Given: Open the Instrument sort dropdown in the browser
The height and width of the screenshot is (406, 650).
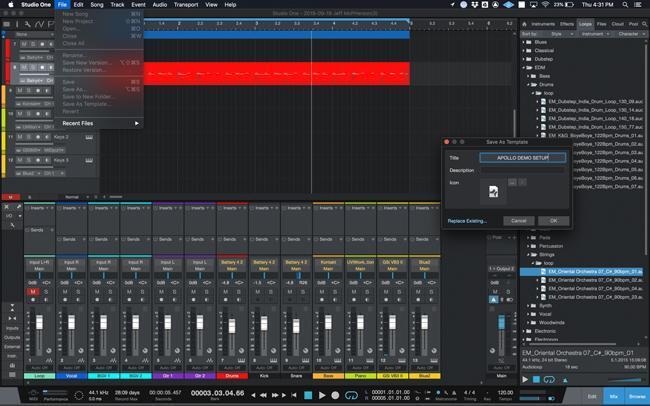Looking at the screenshot, I should (595, 34).
